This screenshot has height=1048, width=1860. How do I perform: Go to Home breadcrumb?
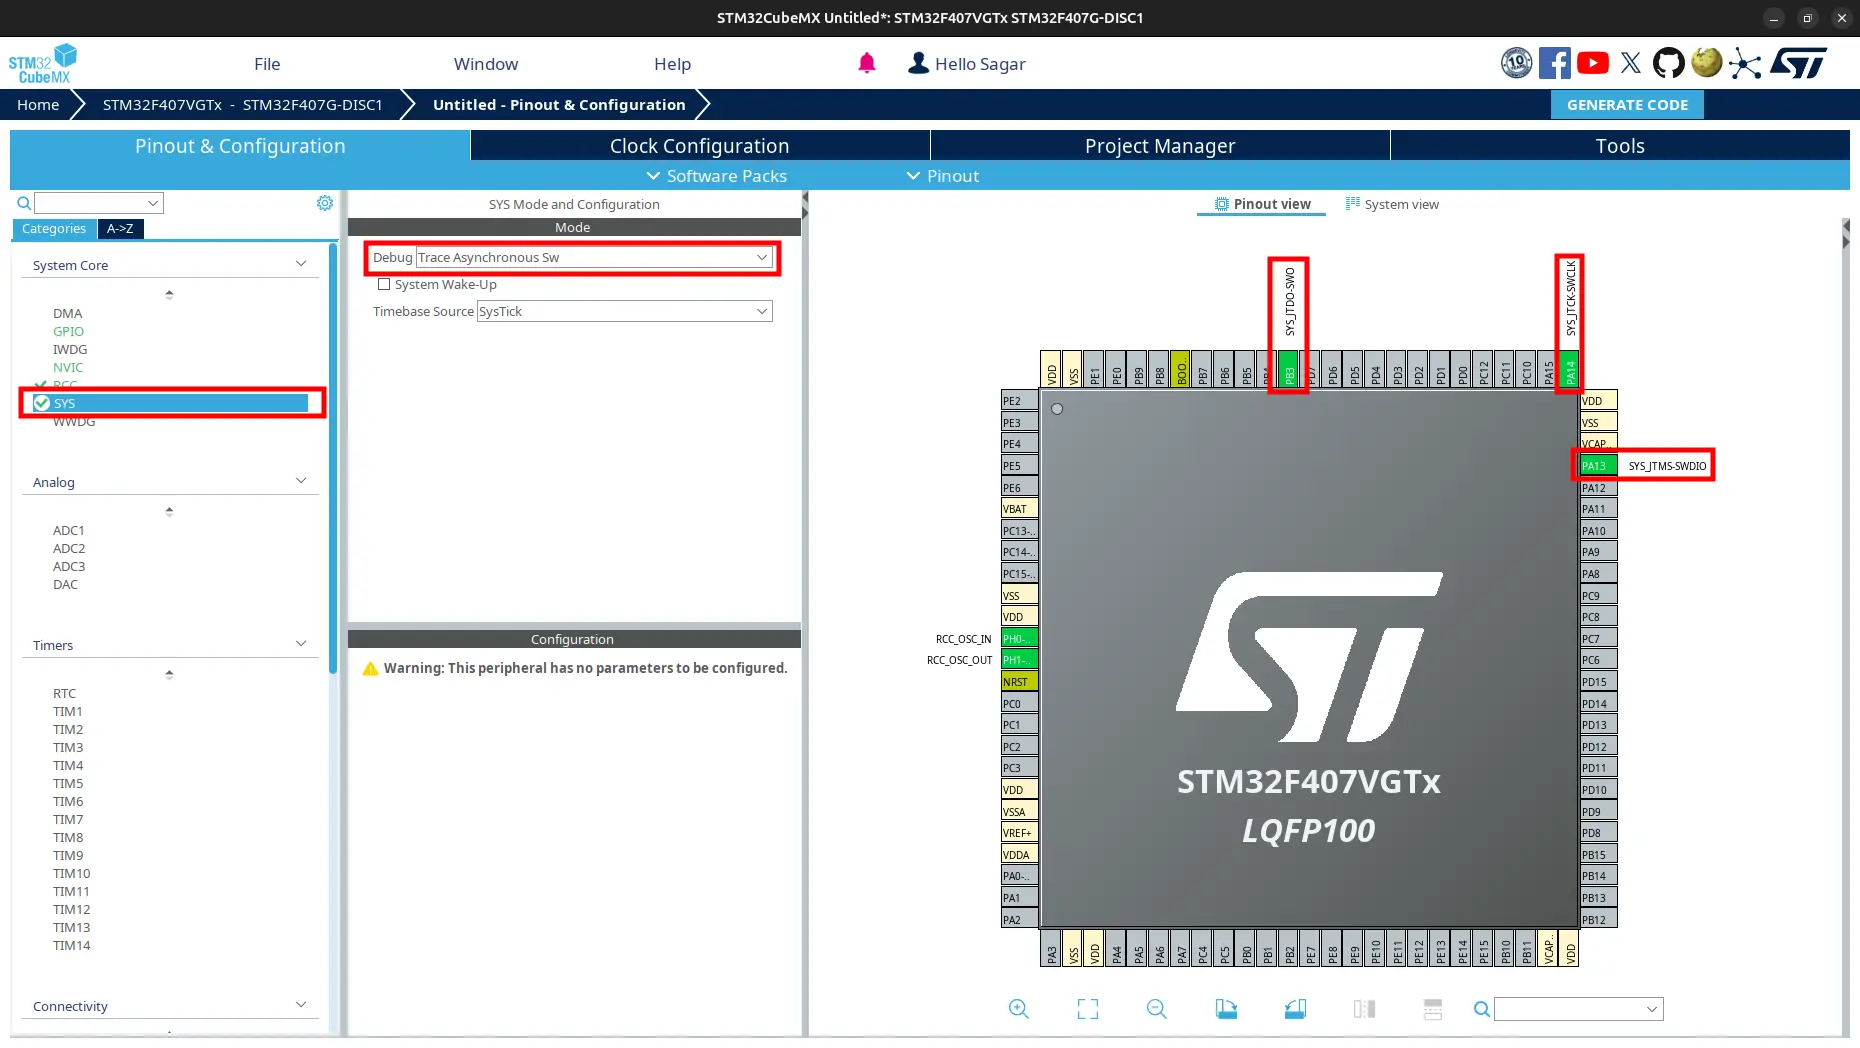[x=38, y=104]
